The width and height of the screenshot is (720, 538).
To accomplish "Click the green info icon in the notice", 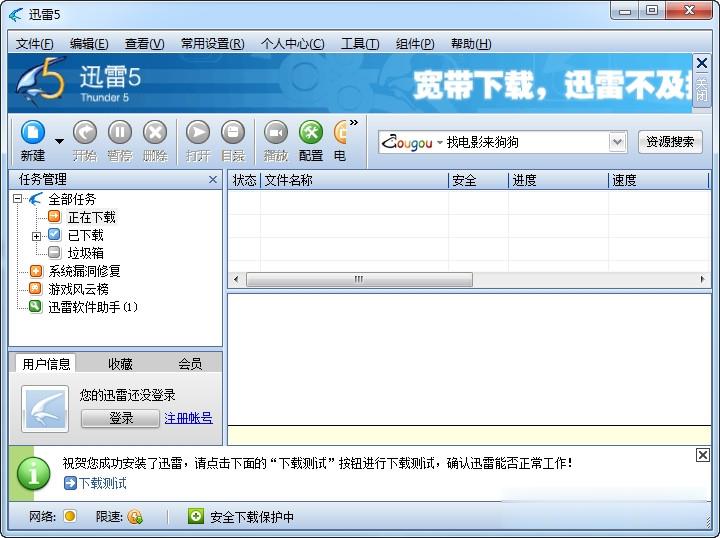I will pos(34,474).
